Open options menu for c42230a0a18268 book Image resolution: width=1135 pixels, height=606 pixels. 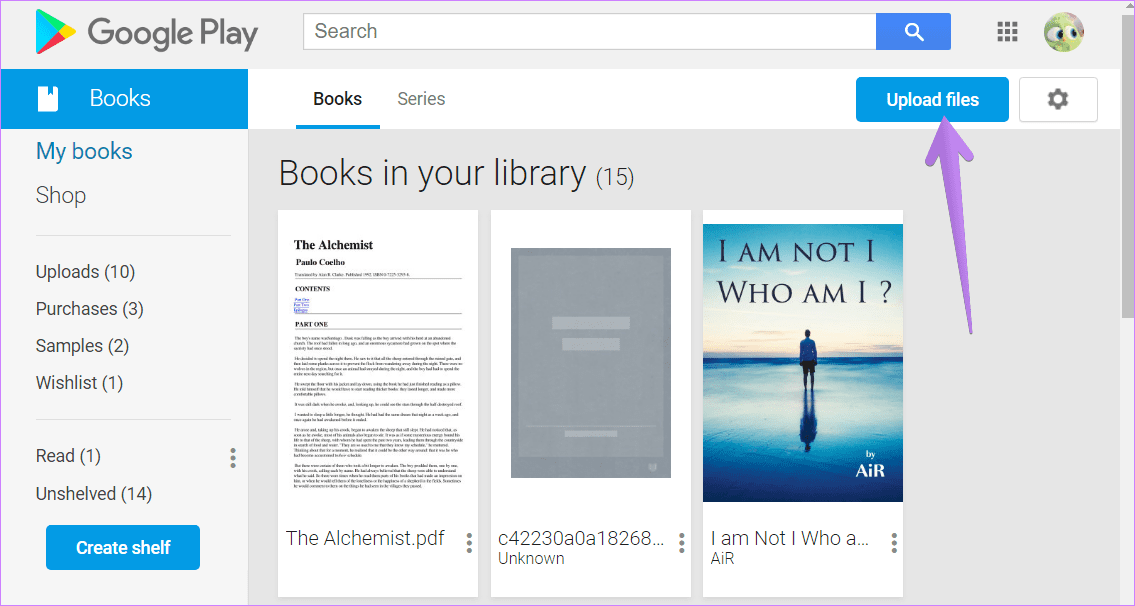[x=682, y=542]
